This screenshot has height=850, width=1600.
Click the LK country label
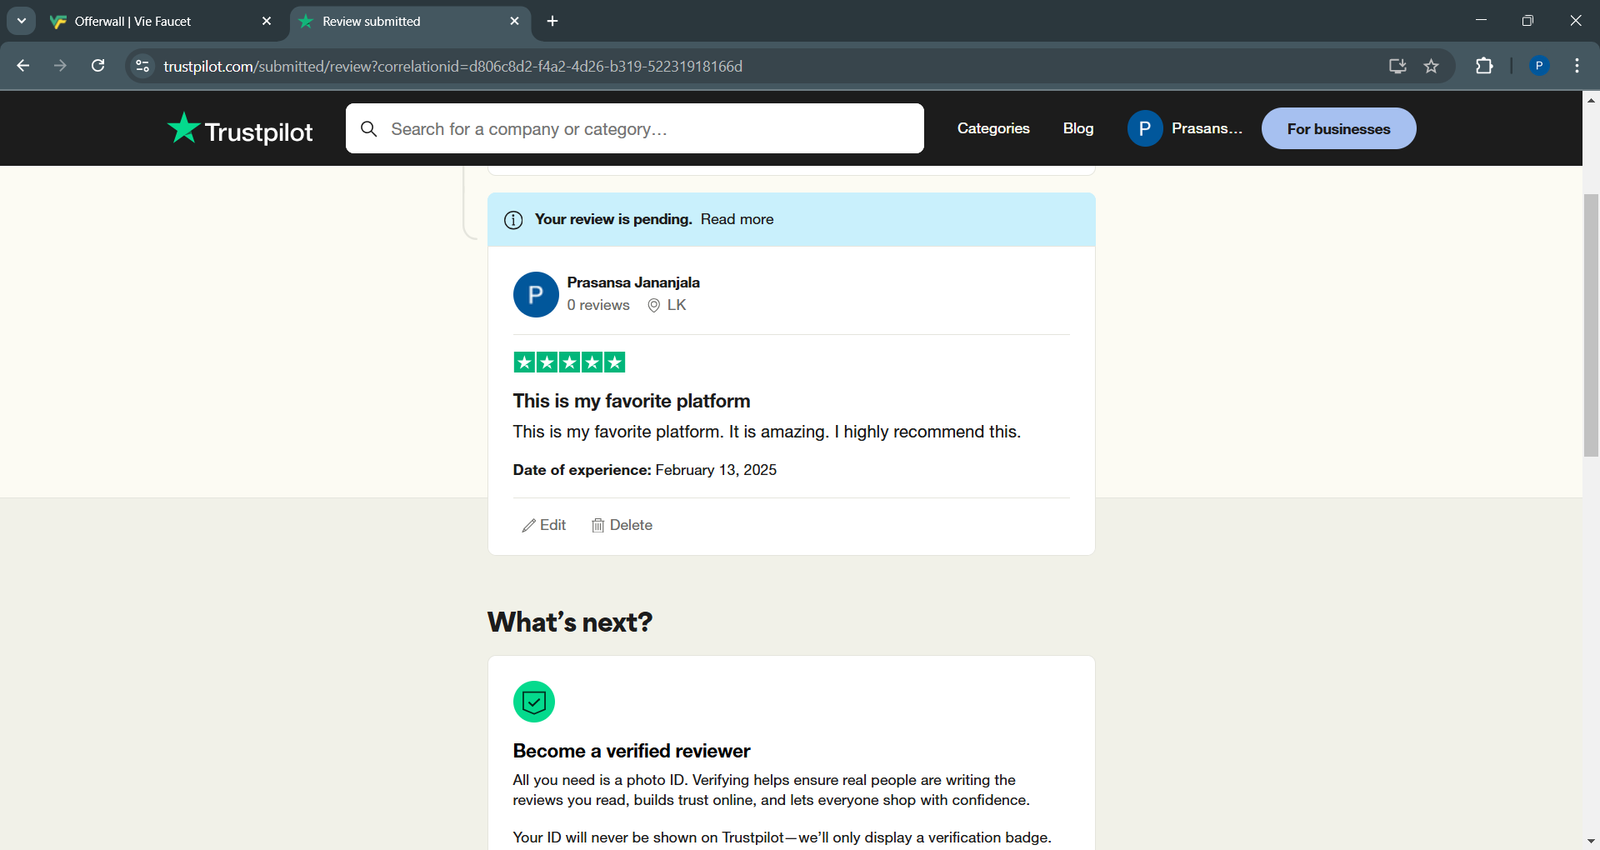(x=677, y=305)
